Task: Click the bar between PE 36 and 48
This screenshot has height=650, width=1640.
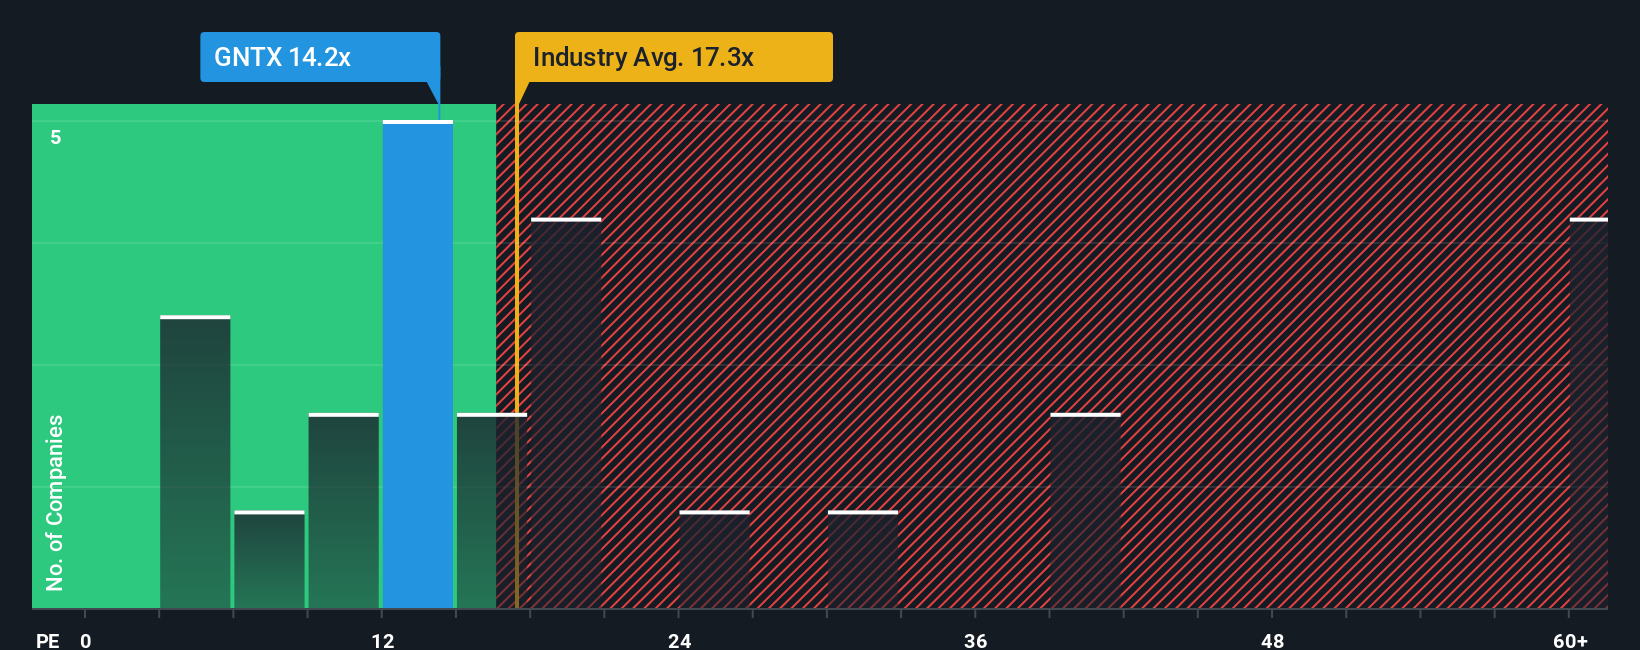Action: click(x=1085, y=511)
